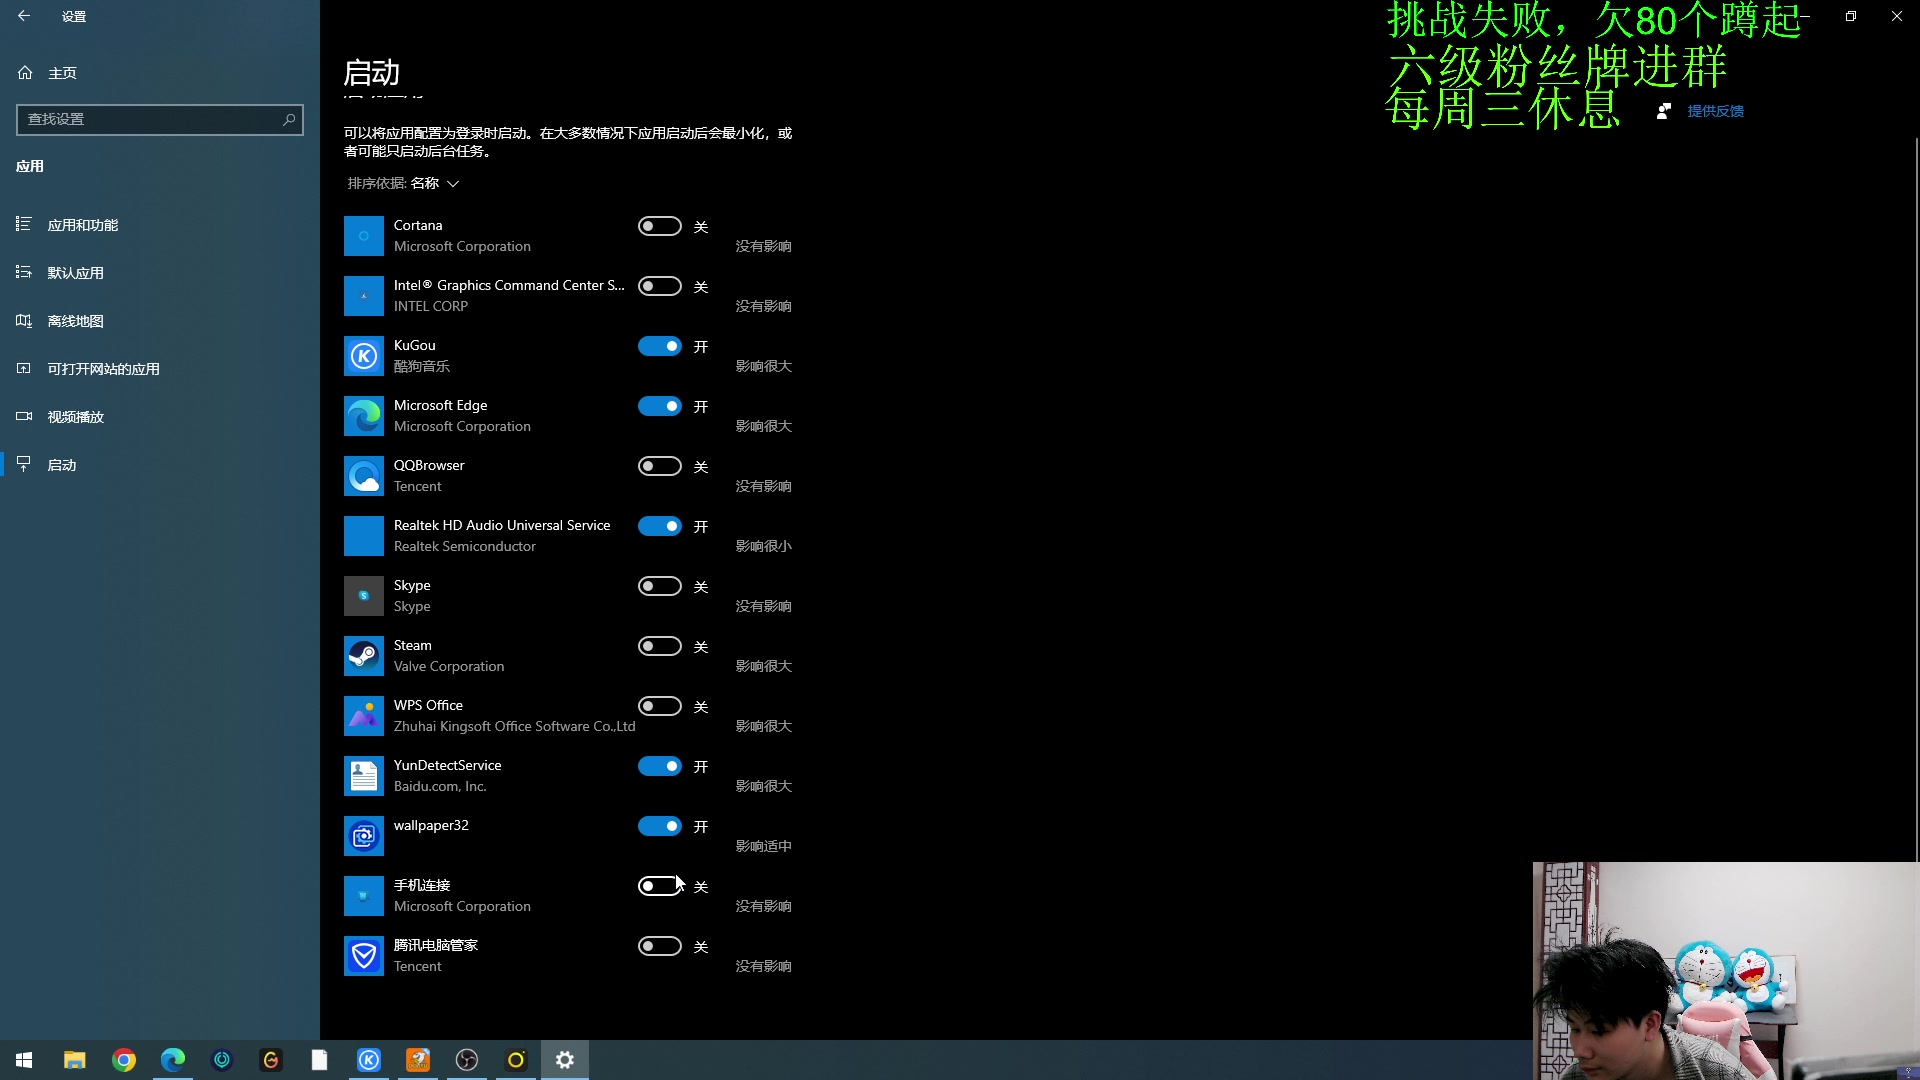Select 离线地图 in the sidebar
Image resolution: width=1920 pixels, height=1080 pixels.
tap(75, 321)
